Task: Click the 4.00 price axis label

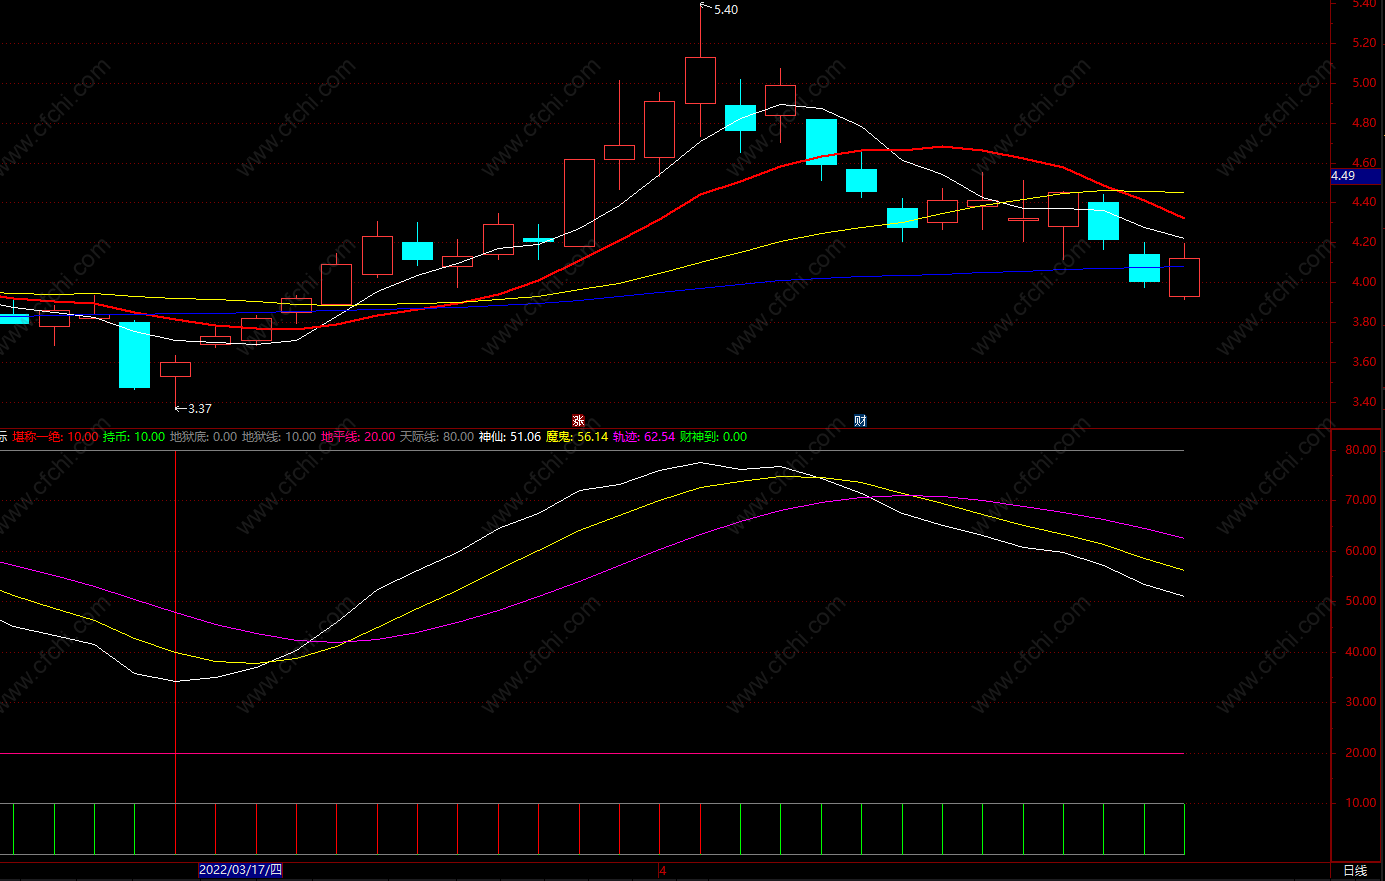Action: (1364, 283)
